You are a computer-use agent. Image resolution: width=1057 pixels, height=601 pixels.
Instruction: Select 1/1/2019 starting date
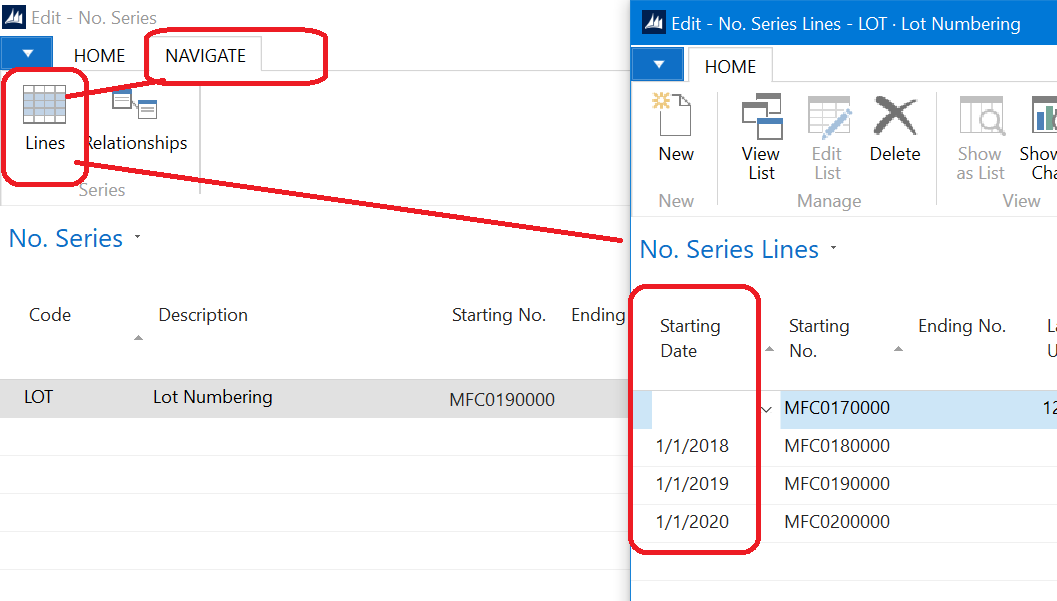click(692, 483)
